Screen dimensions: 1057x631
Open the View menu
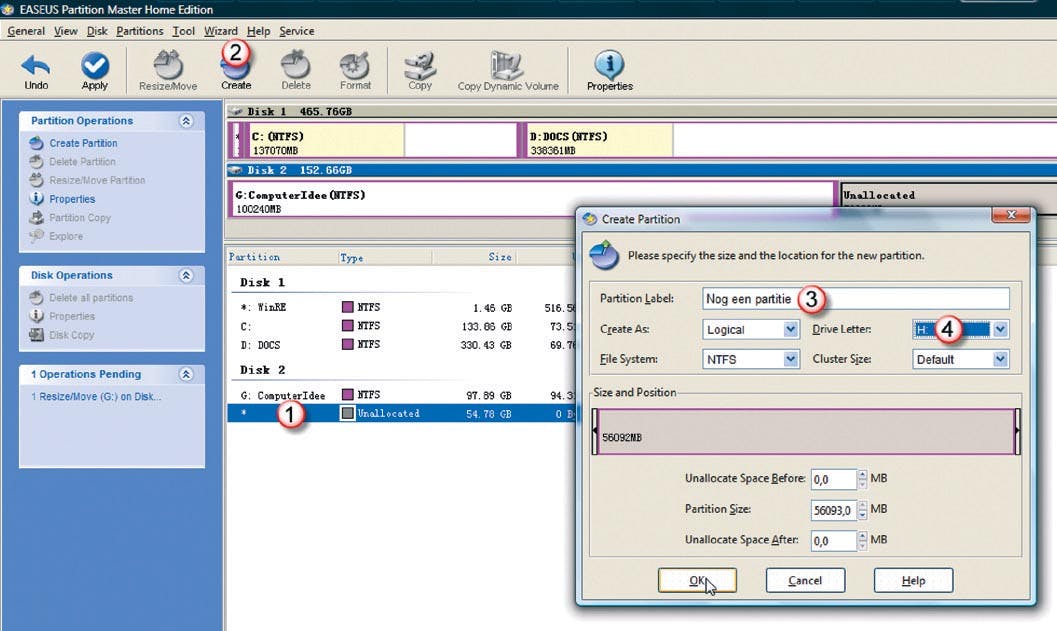point(65,31)
